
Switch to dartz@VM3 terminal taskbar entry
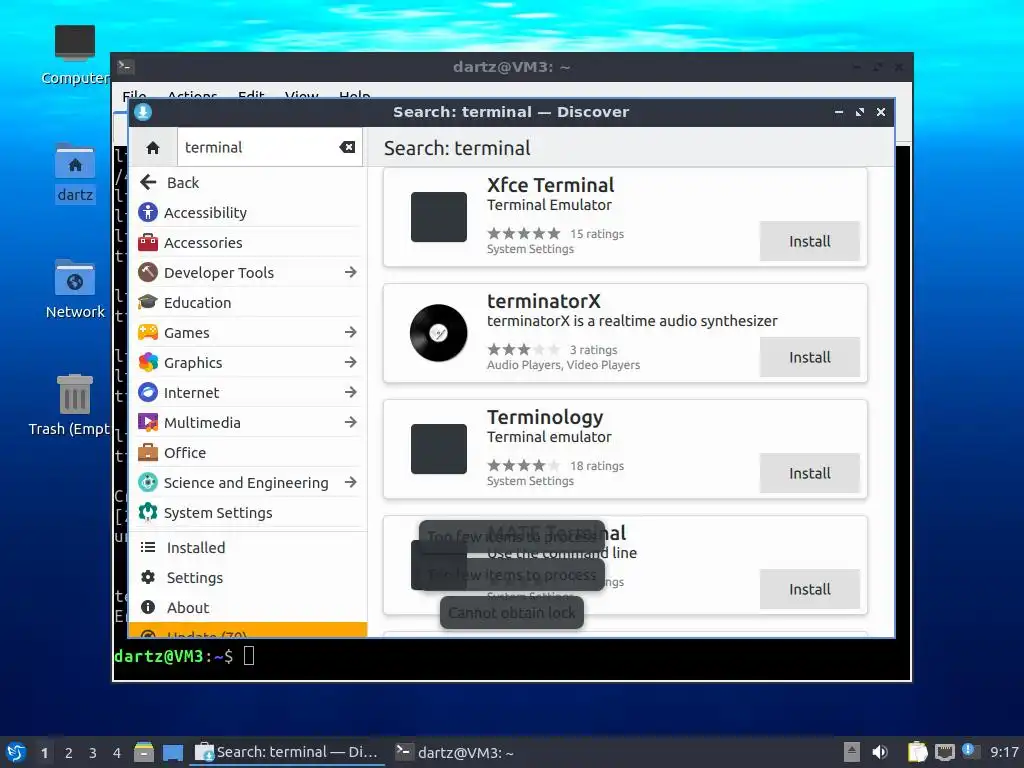456,752
